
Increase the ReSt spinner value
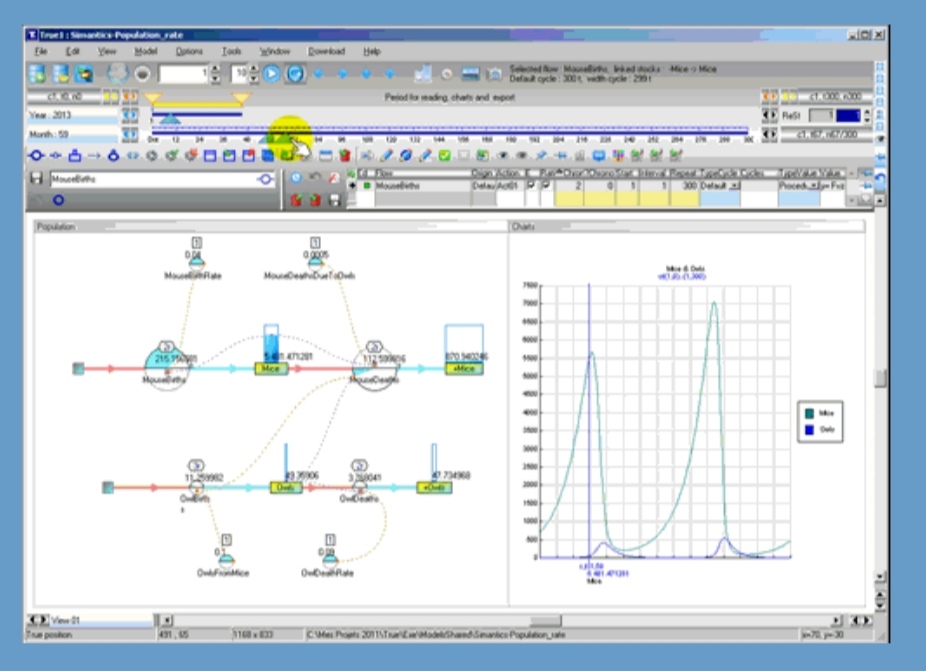866,112
